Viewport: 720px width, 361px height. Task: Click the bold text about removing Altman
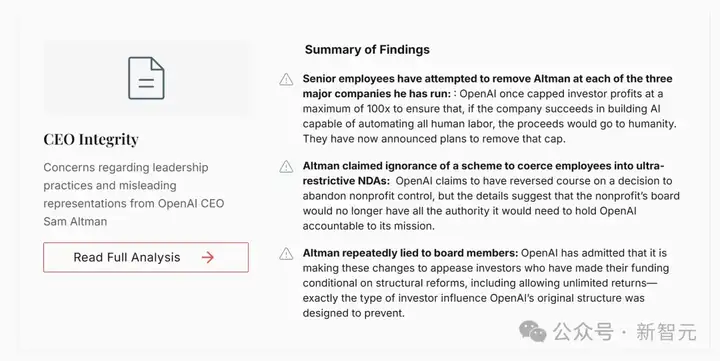pyautogui.click(x=487, y=86)
